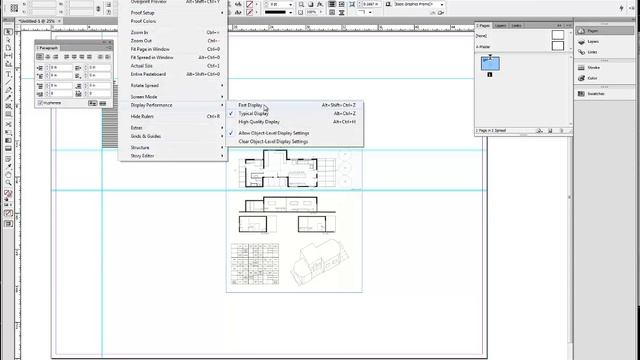Toggle the Hyphenate checkbox
Image resolution: width=640 pixels, height=360 pixels.
(40, 103)
